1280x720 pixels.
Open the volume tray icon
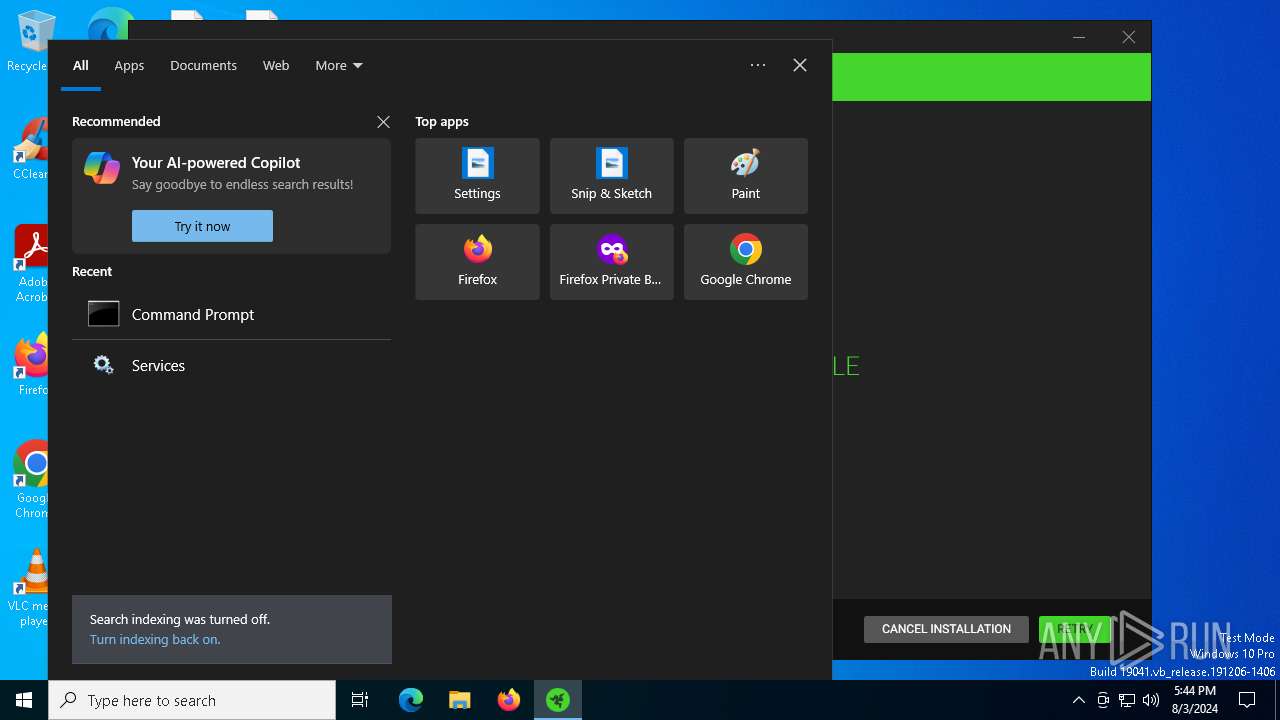pos(1151,700)
